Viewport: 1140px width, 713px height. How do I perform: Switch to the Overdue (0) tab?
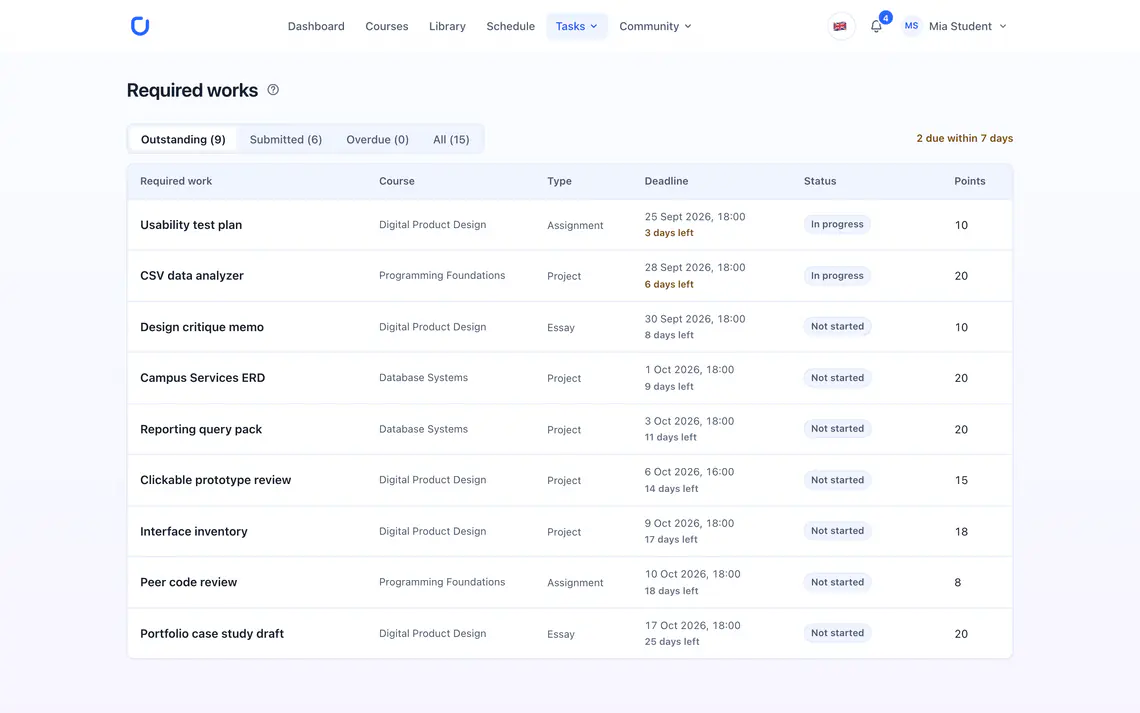tap(377, 139)
